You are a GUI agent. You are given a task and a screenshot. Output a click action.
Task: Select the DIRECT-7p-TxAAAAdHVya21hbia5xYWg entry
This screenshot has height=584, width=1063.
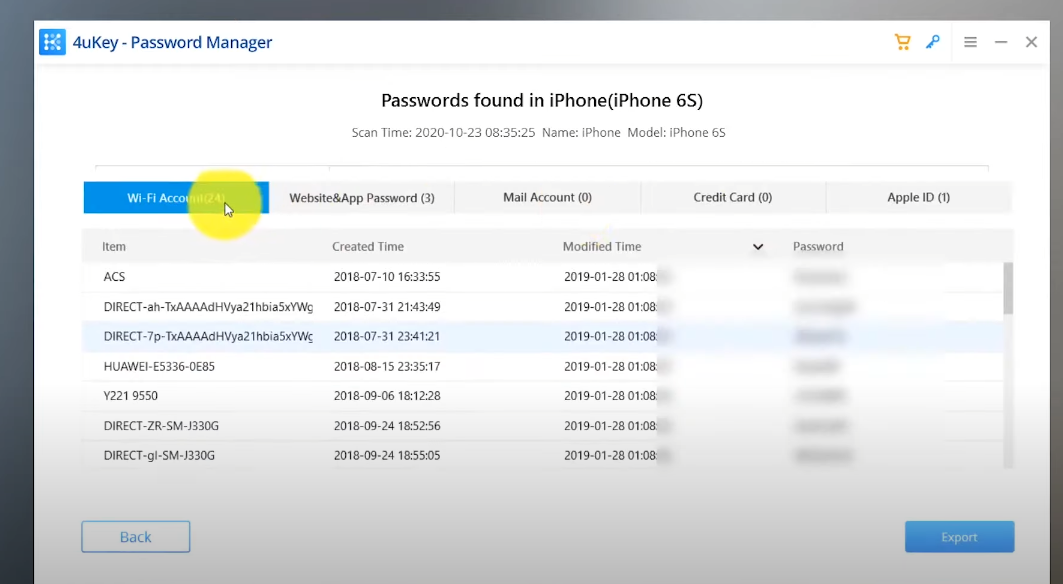coord(542,336)
